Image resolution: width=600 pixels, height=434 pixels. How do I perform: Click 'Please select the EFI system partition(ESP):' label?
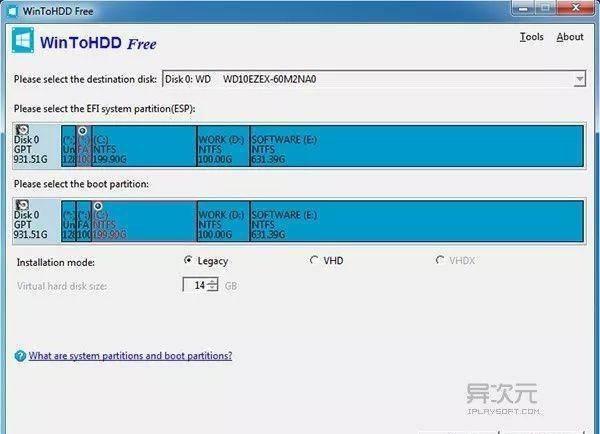pyautogui.click(x=104, y=109)
